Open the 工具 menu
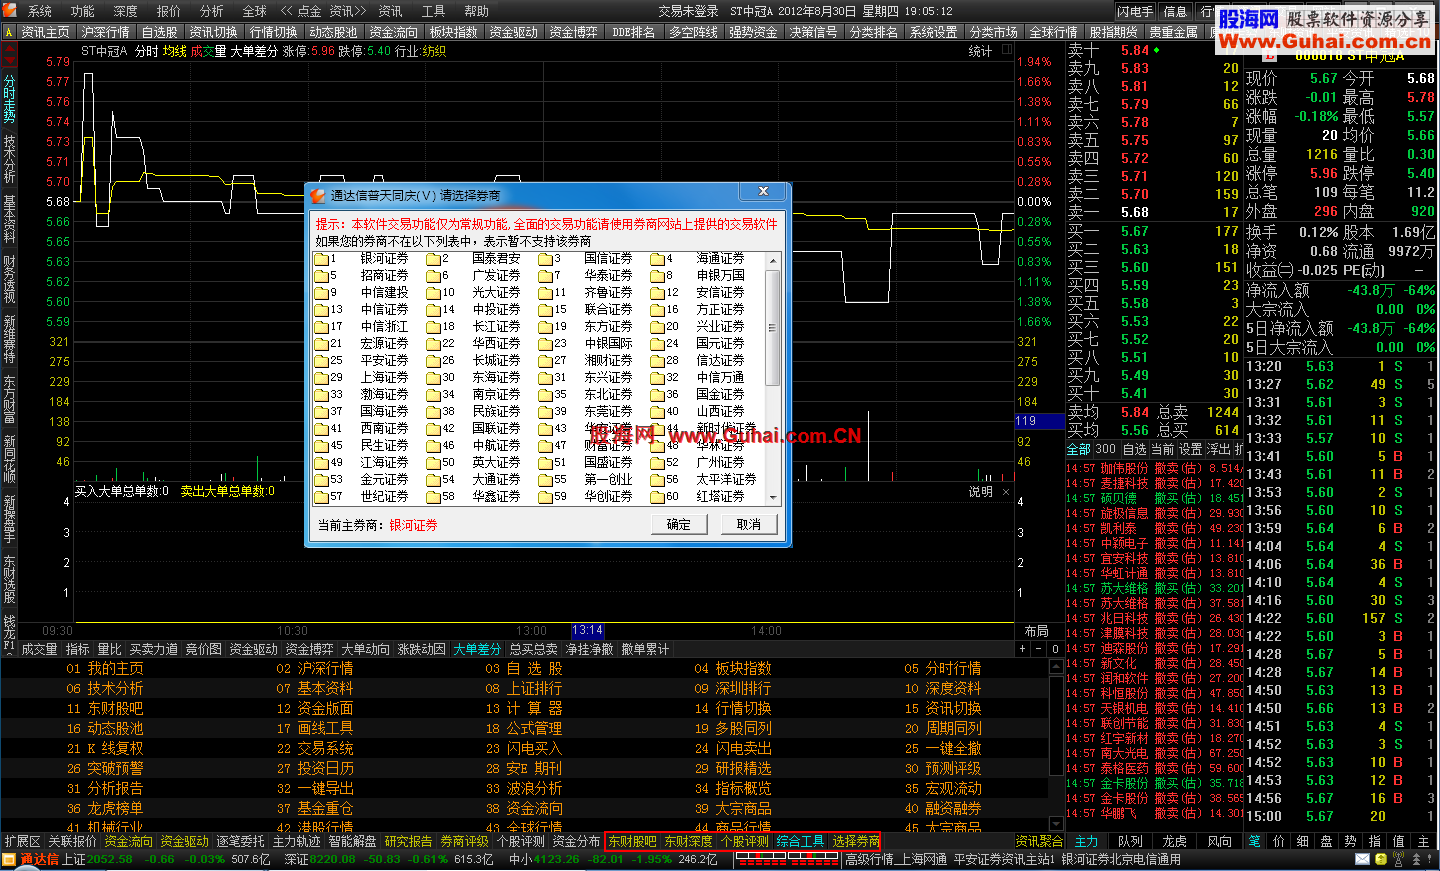Image resolution: width=1440 pixels, height=871 pixels. pyautogui.click(x=433, y=11)
